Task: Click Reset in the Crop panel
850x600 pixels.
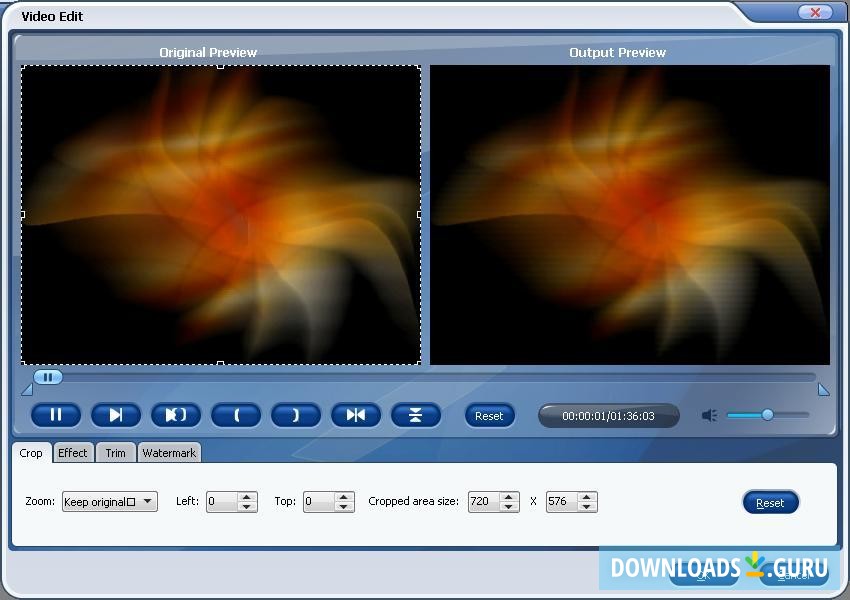Action: pos(771,502)
